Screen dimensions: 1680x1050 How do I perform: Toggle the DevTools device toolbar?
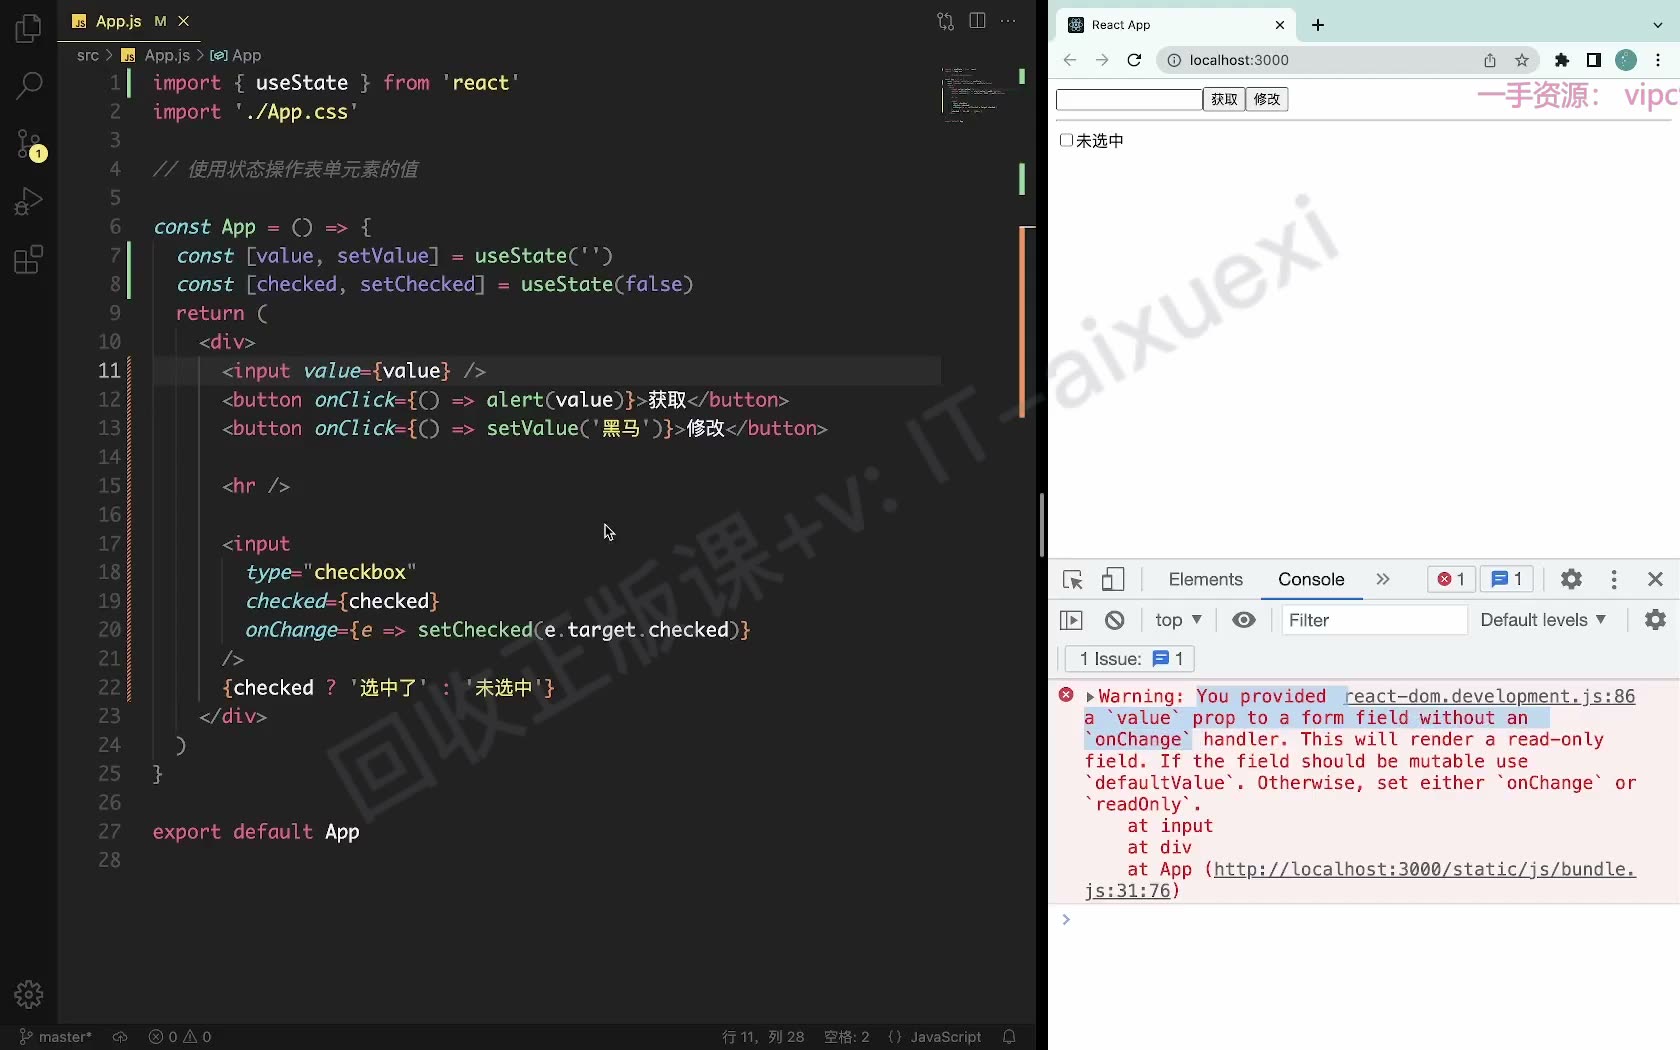pos(1113,580)
